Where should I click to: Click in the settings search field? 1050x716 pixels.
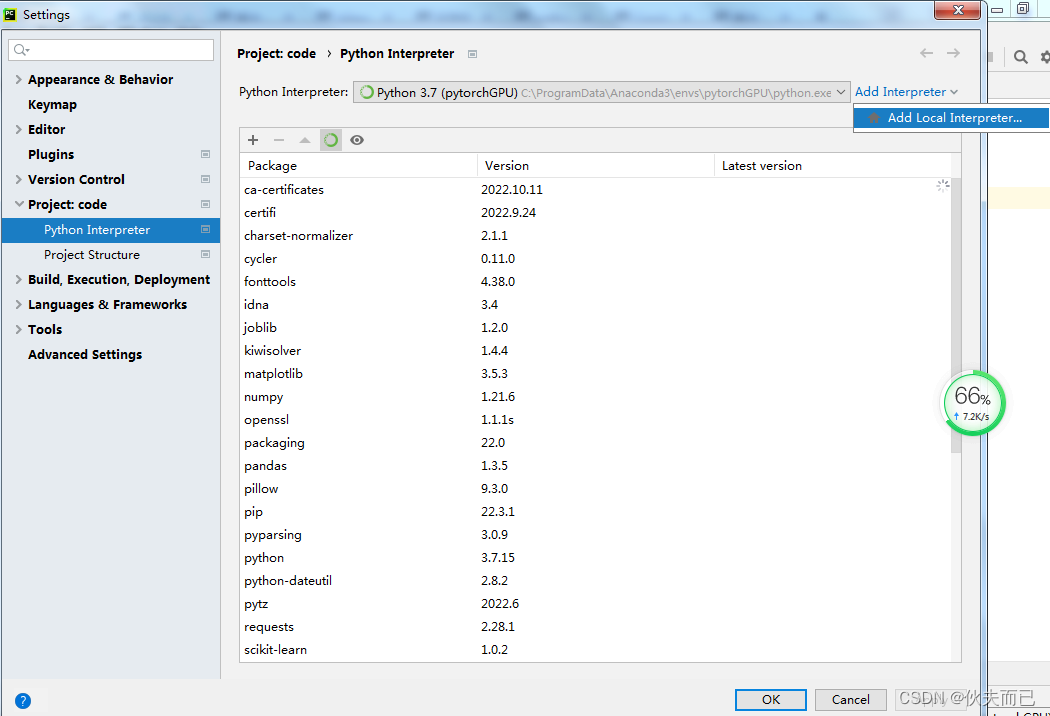111,50
